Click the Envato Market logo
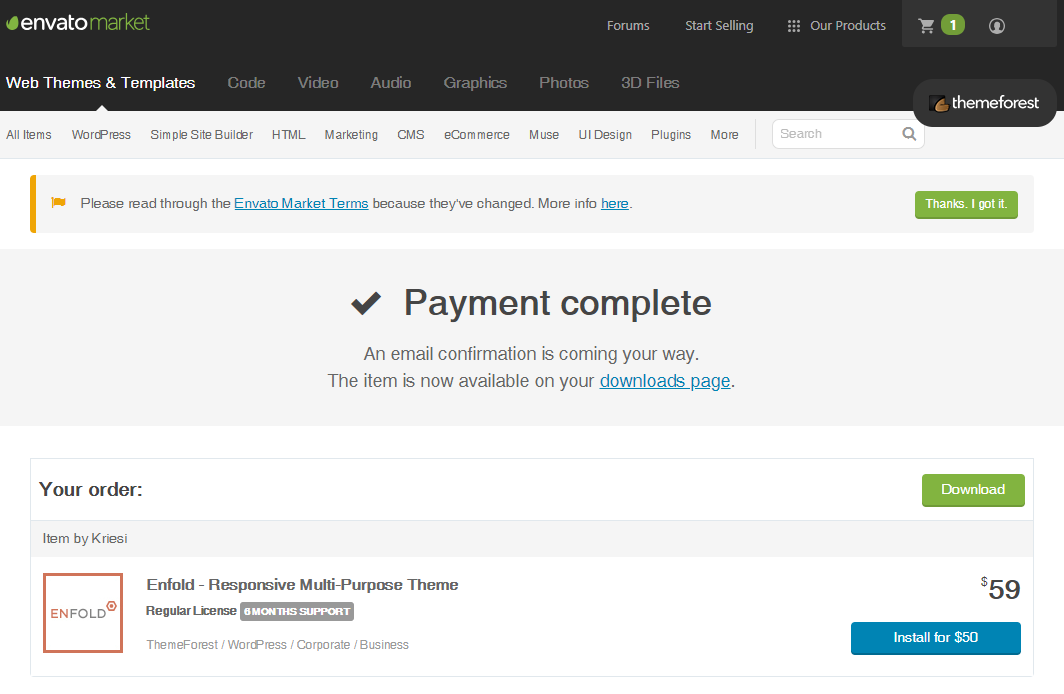The height and width of the screenshot is (694, 1064). click(78, 22)
